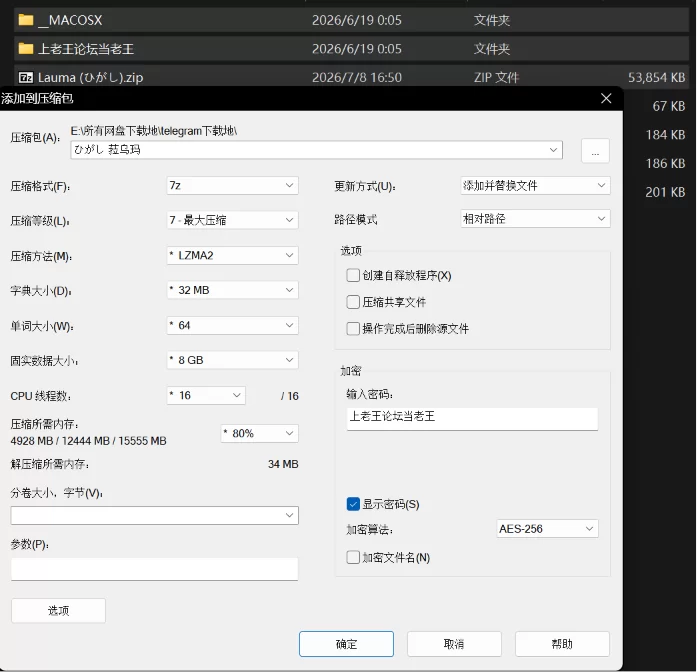This screenshot has width=697, height=672.
Task: Click the 53,854 KB size cell
Action: [x=656, y=77]
